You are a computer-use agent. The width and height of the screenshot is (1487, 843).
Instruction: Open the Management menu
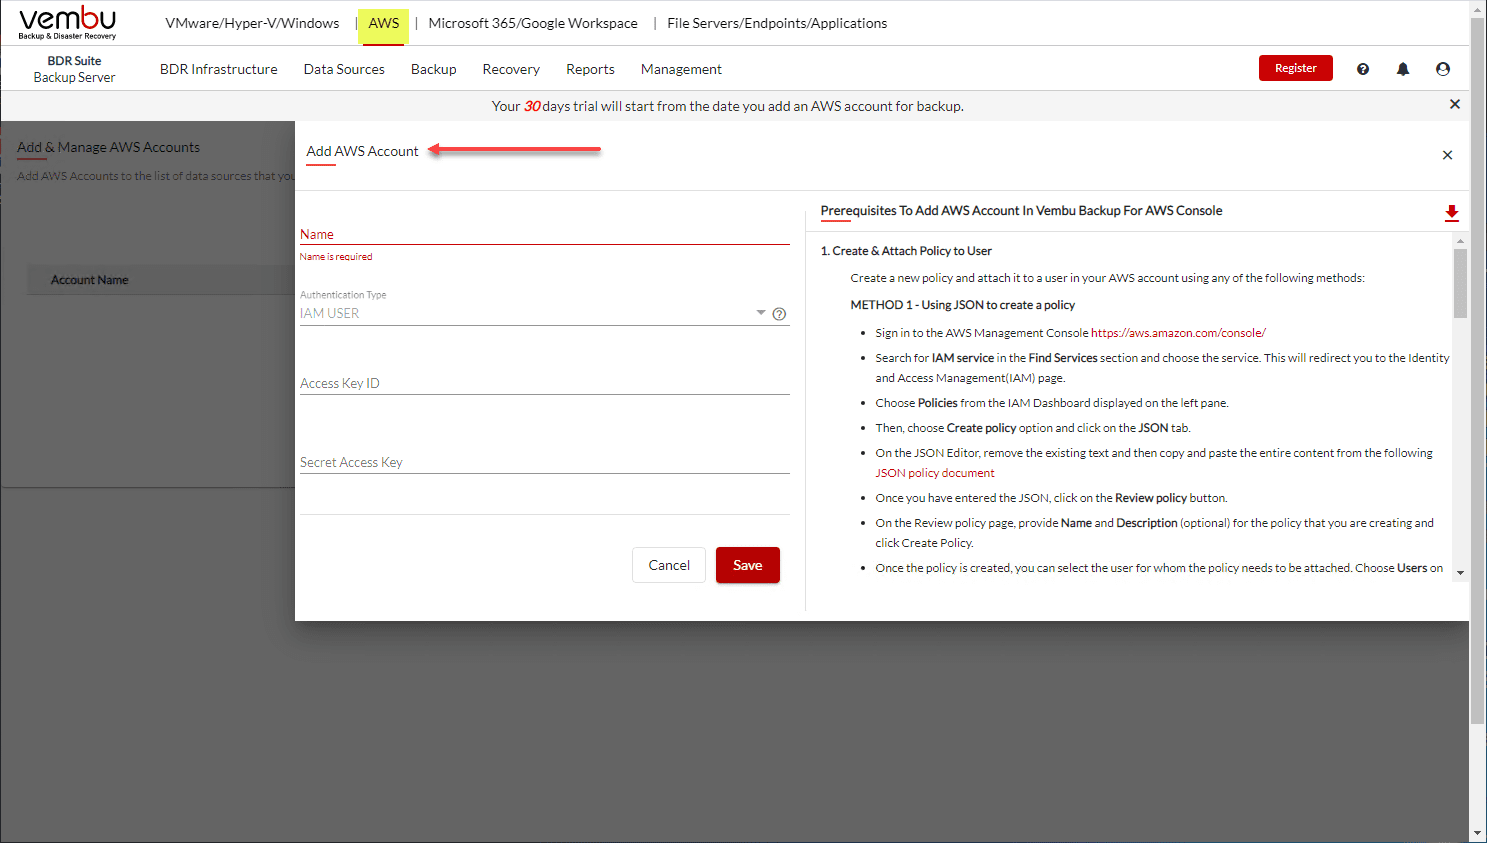[681, 69]
